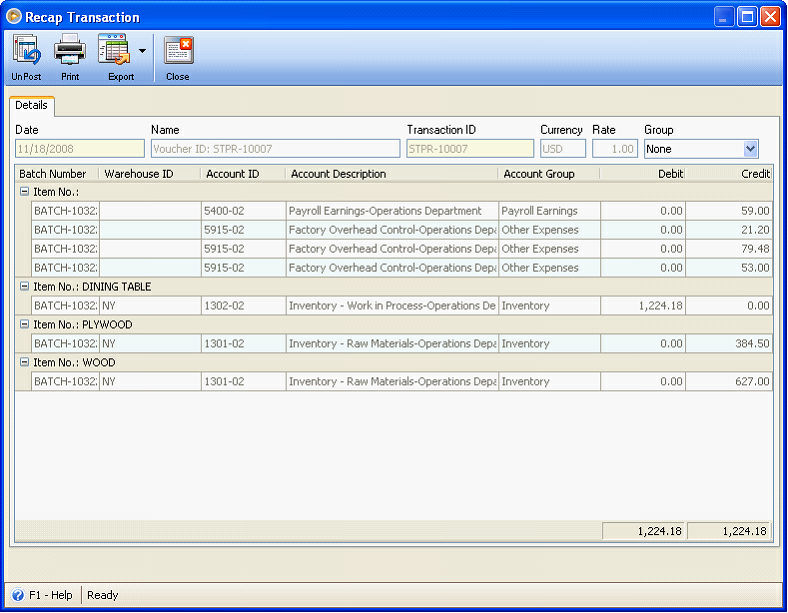Click the Name field with Voucher ID
Viewport: 788px width, 613px height.
275,149
